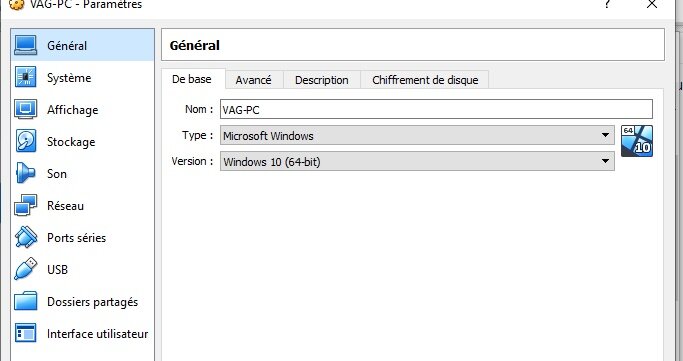The image size is (683, 361).
Task: Click the Windows 10 64-bit OS badge
Action: 637,141
